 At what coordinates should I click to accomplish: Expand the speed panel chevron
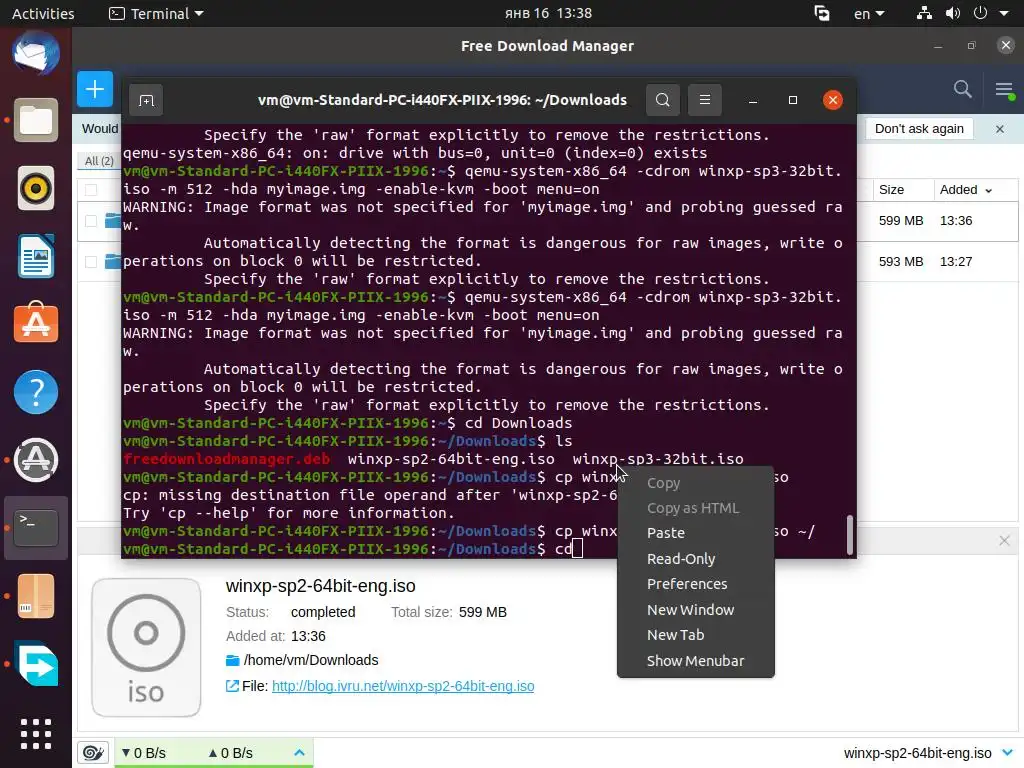299,753
